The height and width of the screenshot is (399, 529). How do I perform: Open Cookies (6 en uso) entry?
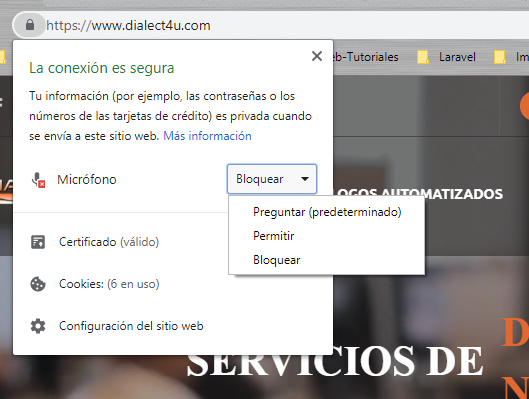109,284
